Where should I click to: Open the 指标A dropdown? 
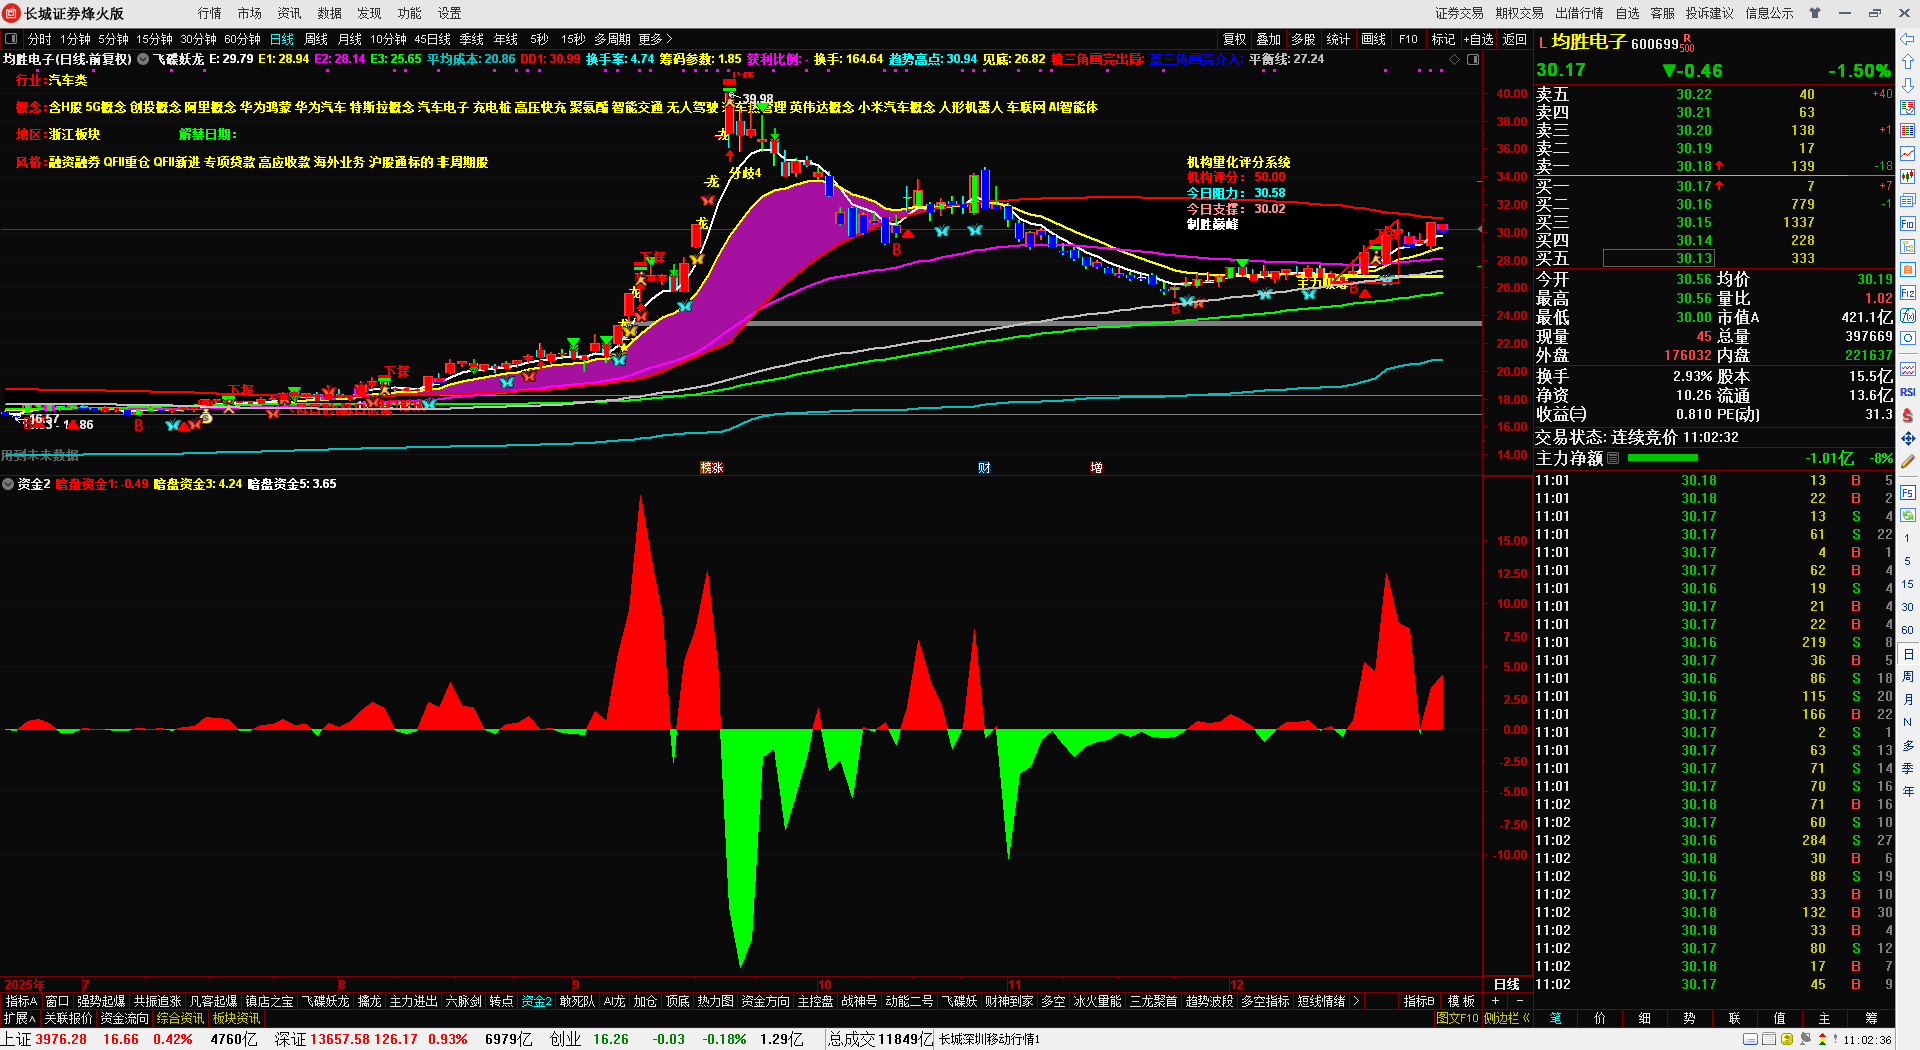[x=21, y=1001]
